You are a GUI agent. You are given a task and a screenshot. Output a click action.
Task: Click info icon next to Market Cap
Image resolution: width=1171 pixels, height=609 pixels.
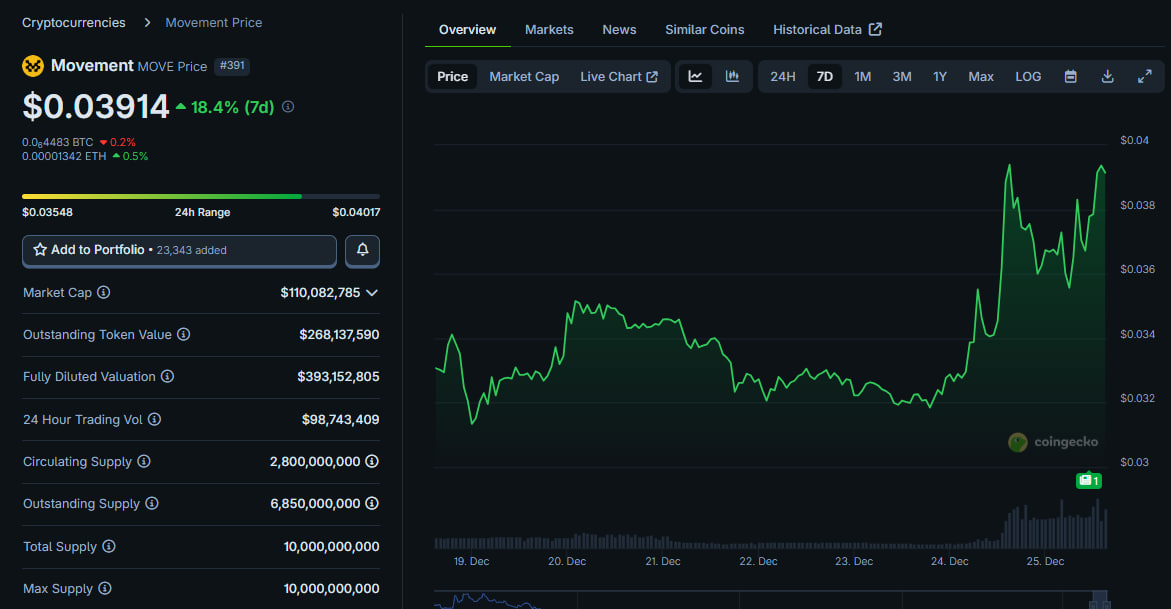[x=104, y=293]
